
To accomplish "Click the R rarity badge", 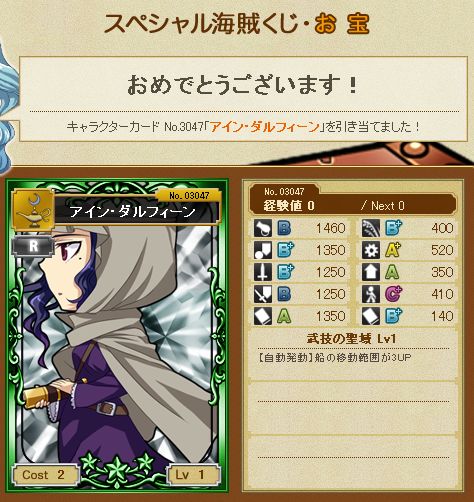I will [x=33, y=246].
